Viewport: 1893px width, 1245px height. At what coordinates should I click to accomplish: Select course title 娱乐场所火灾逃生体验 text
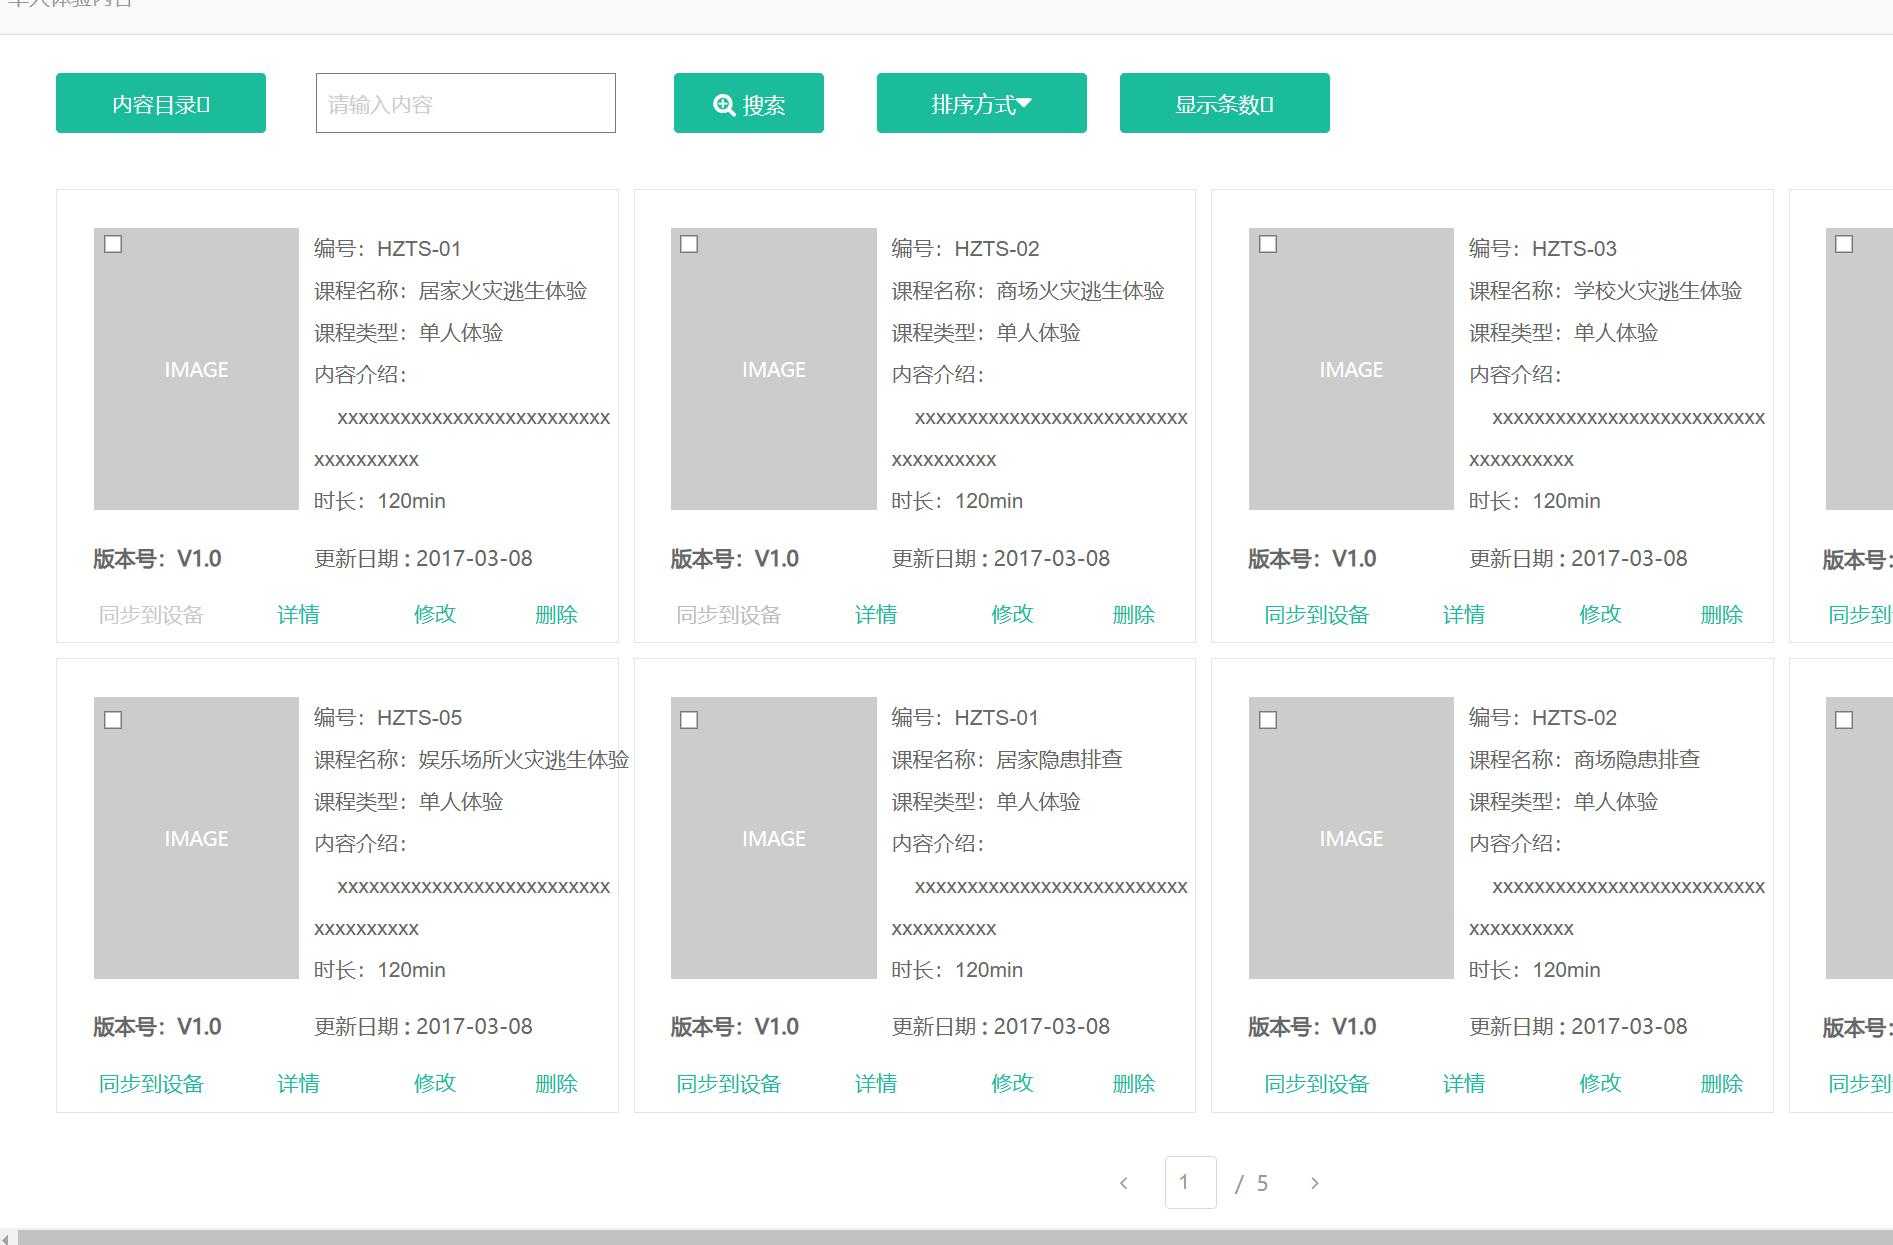pos(524,760)
